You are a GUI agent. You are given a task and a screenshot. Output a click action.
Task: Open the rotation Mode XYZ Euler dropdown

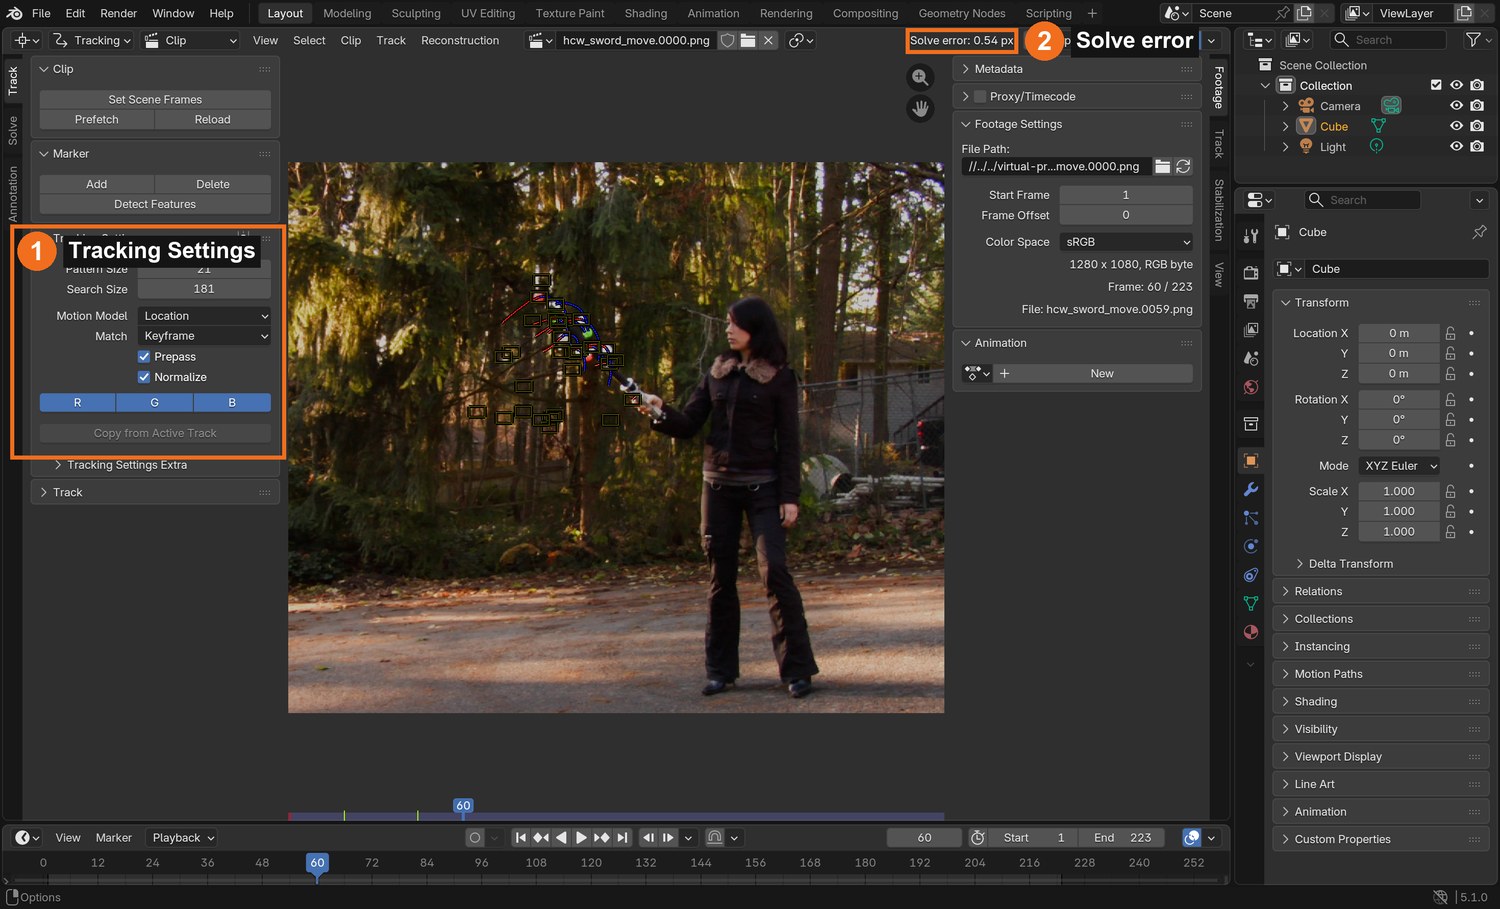[x=1400, y=466]
